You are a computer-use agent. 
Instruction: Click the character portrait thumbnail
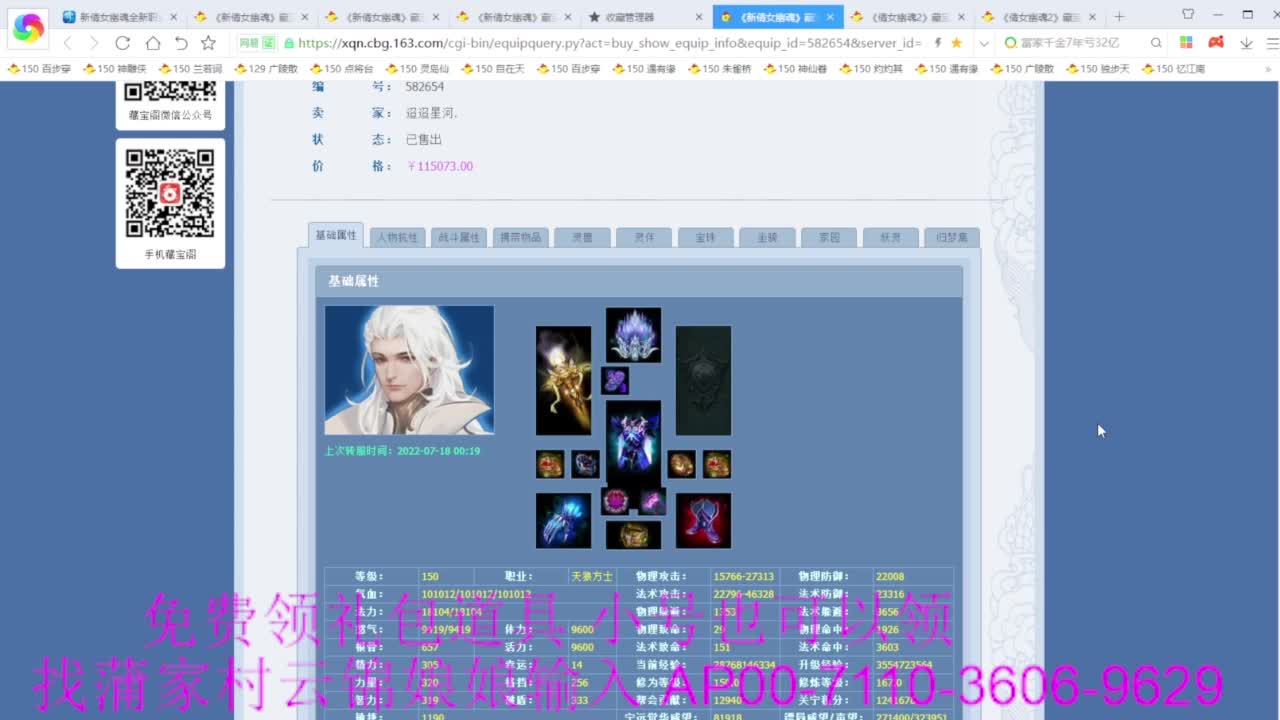[408, 371]
